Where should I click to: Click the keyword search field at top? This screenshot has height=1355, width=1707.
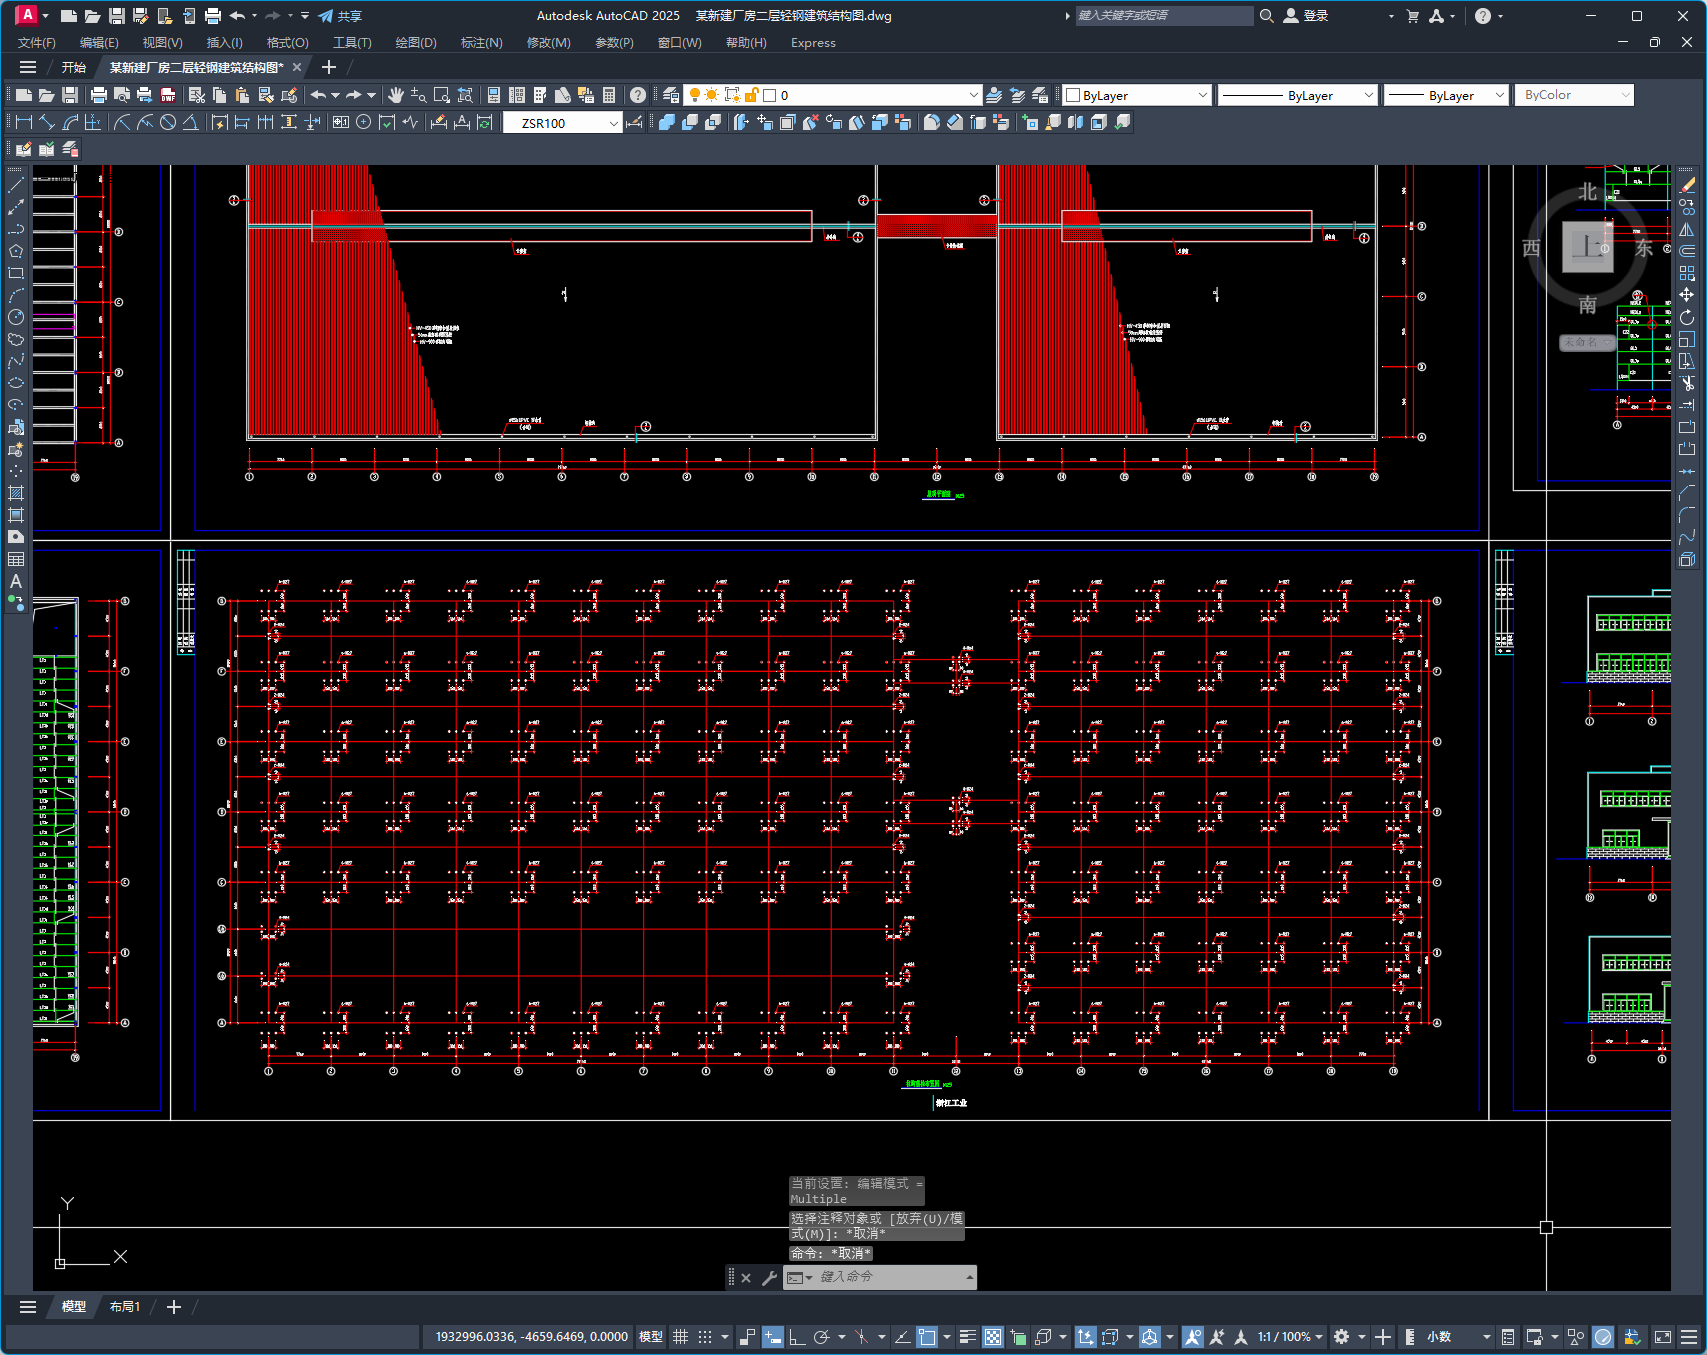tap(1164, 16)
